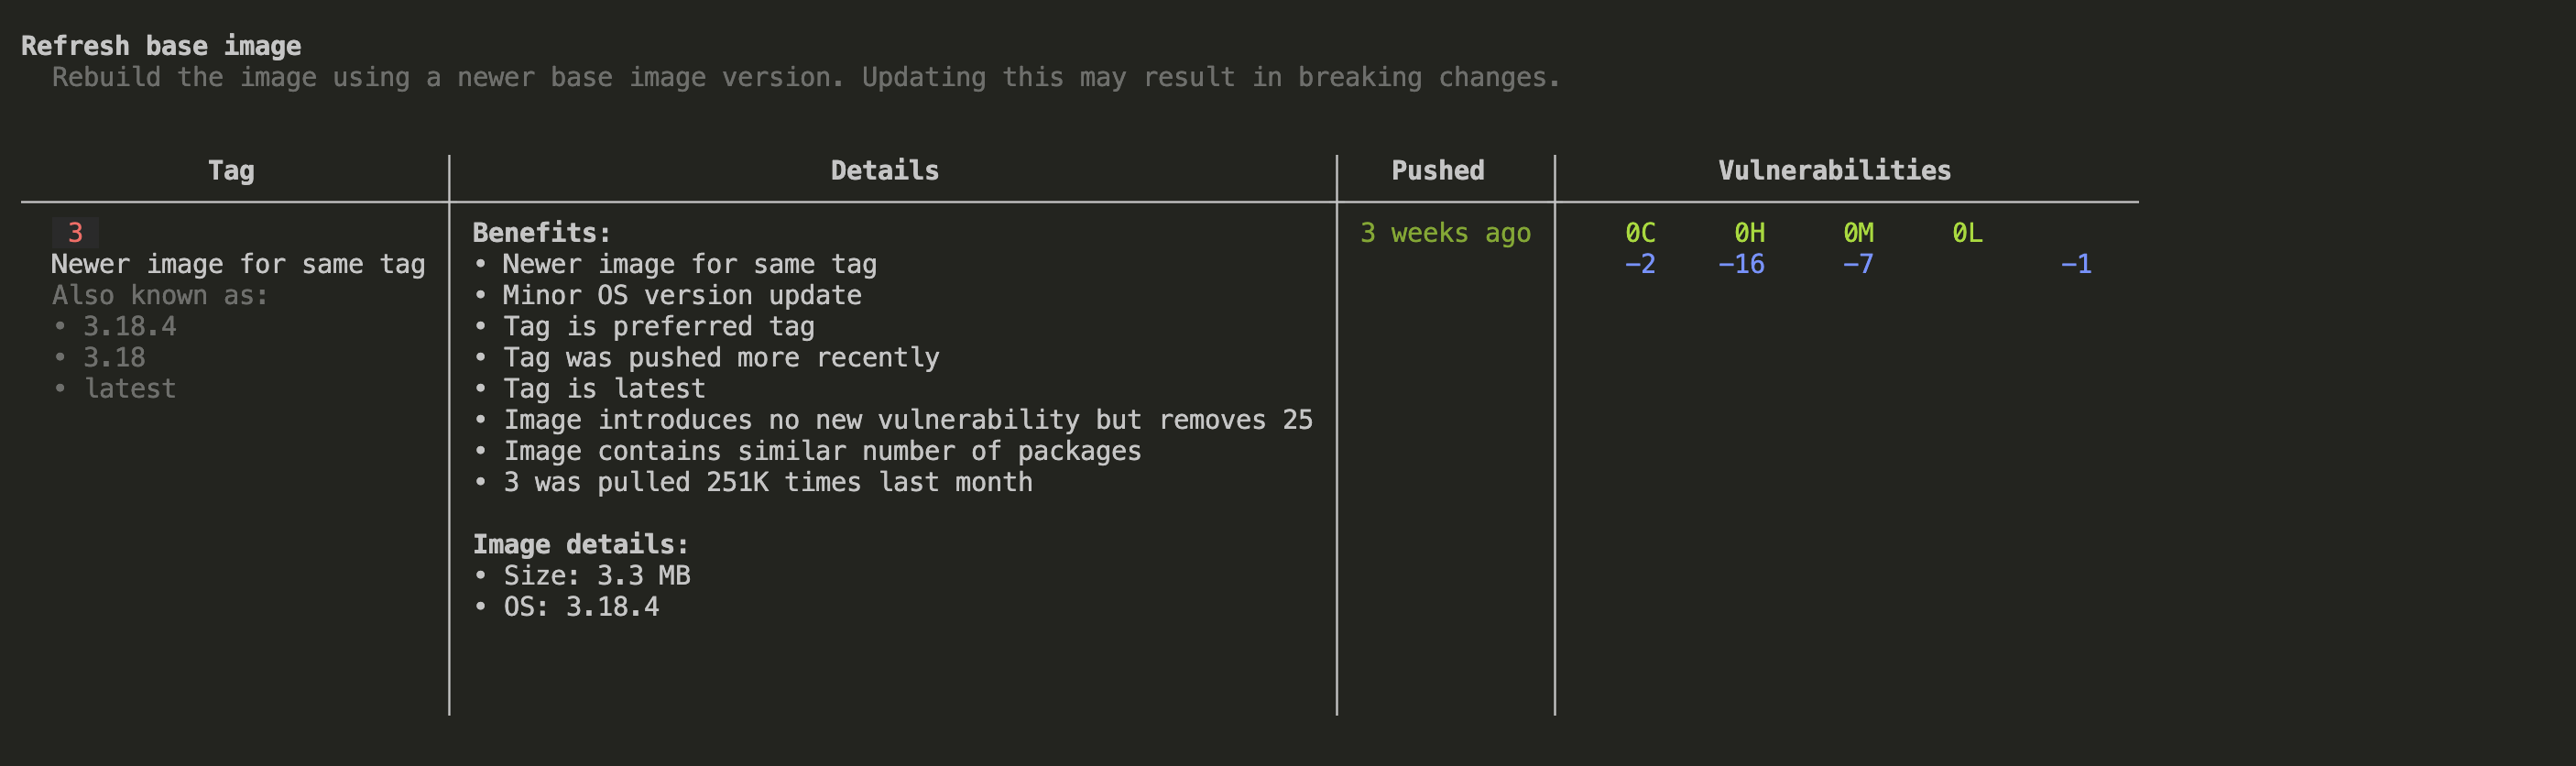The width and height of the screenshot is (2576, 766).
Task: Select the "3.18" alias under Also known as
Action: click(x=114, y=358)
